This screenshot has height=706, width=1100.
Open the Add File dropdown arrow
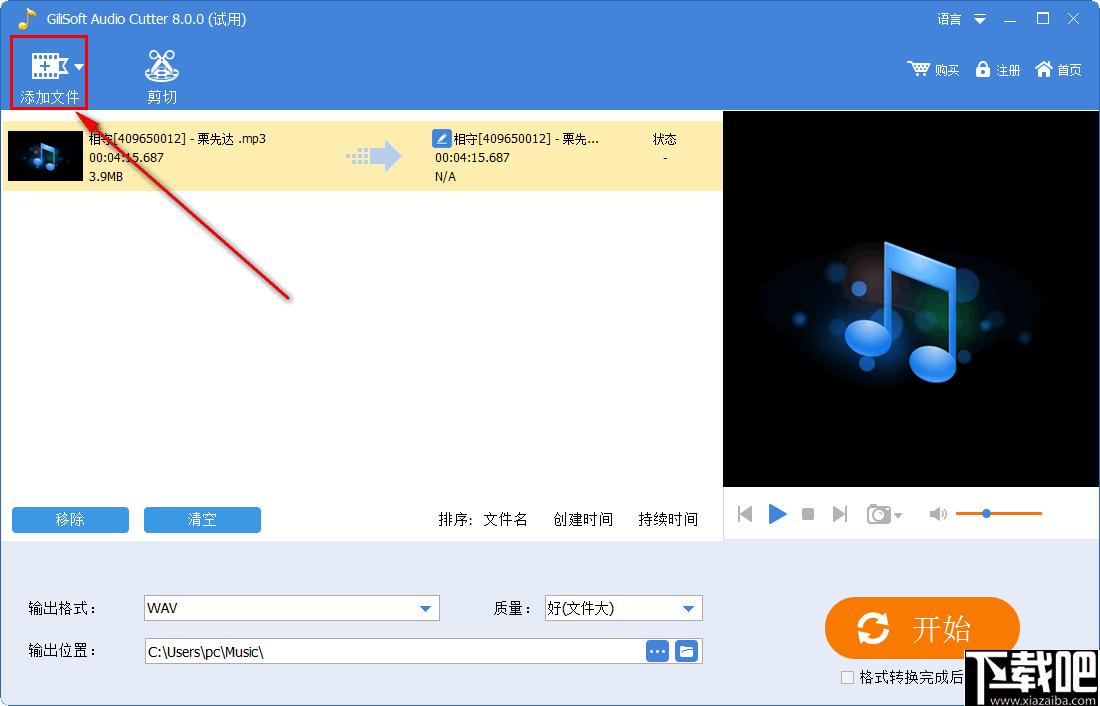coord(79,67)
